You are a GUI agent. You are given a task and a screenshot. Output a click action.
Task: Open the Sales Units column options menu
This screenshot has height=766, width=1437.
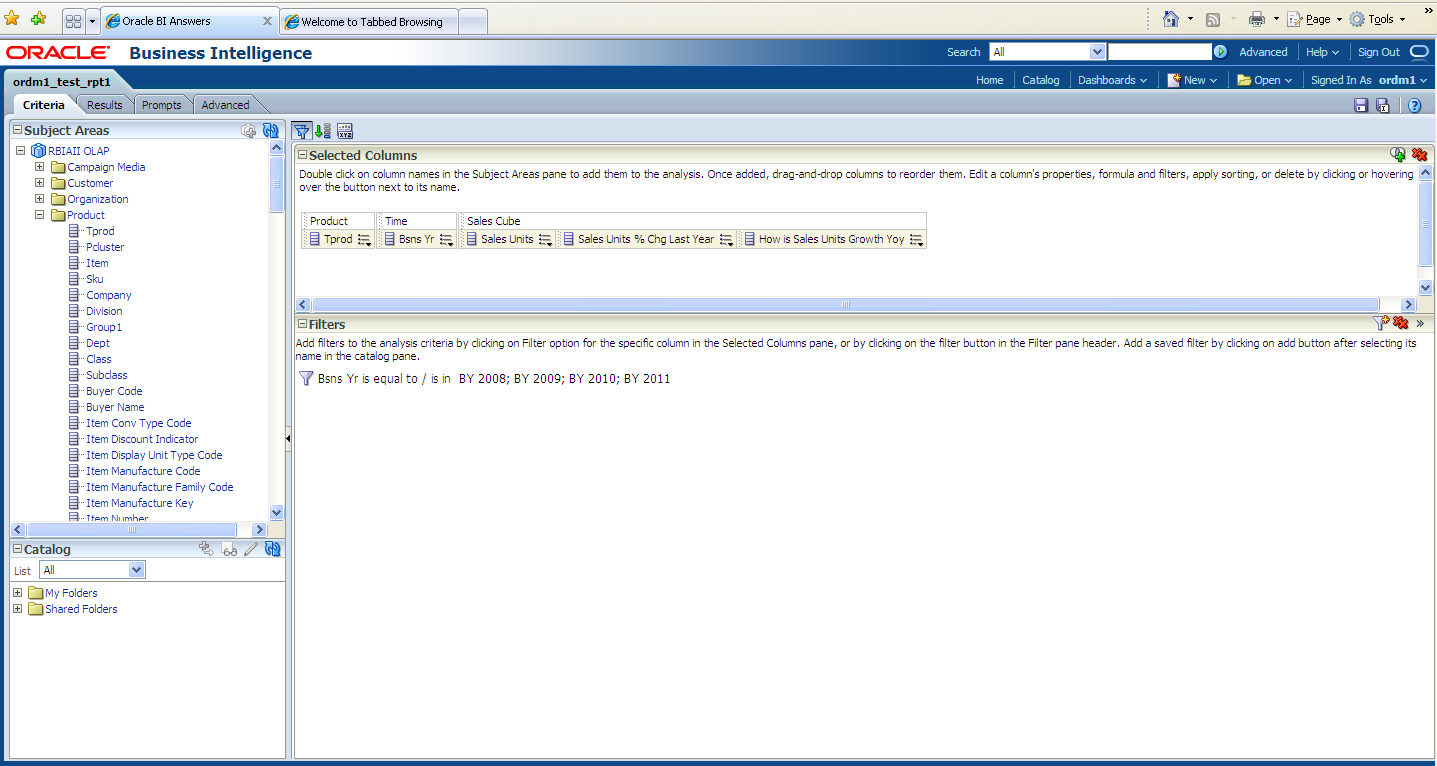[545, 240]
